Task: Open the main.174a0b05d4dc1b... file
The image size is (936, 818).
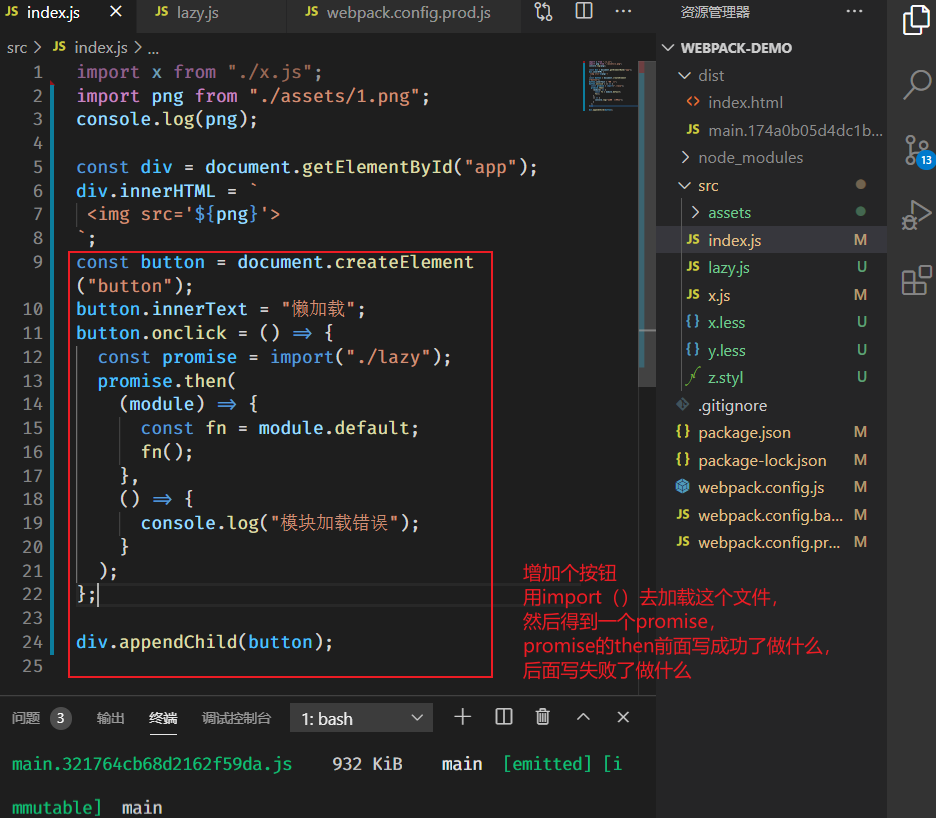Action: click(x=771, y=130)
